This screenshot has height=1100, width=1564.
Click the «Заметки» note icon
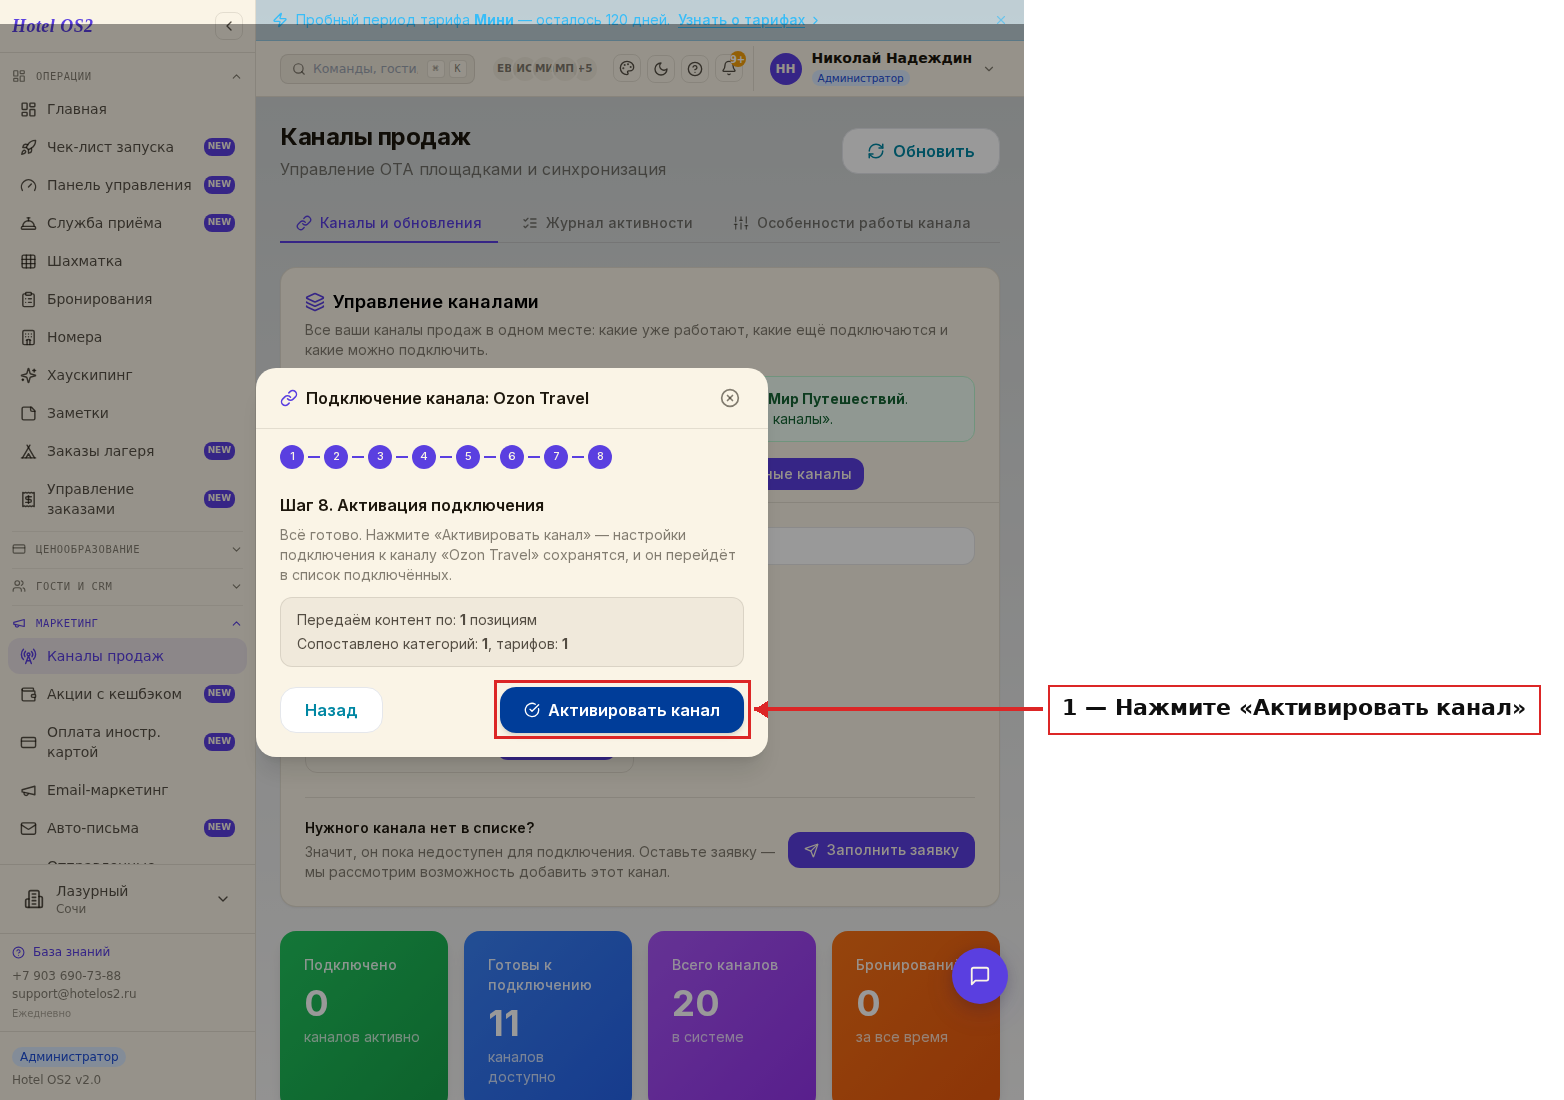tap(29, 413)
